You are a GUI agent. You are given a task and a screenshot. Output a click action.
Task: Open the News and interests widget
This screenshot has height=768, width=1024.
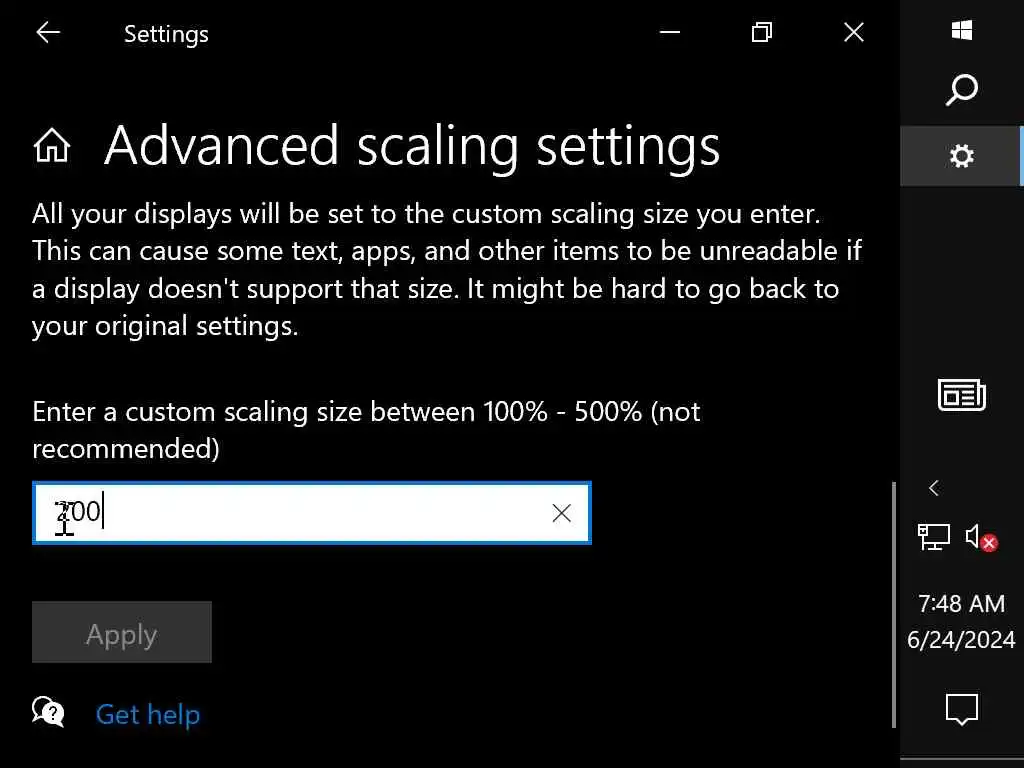[962, 396]
